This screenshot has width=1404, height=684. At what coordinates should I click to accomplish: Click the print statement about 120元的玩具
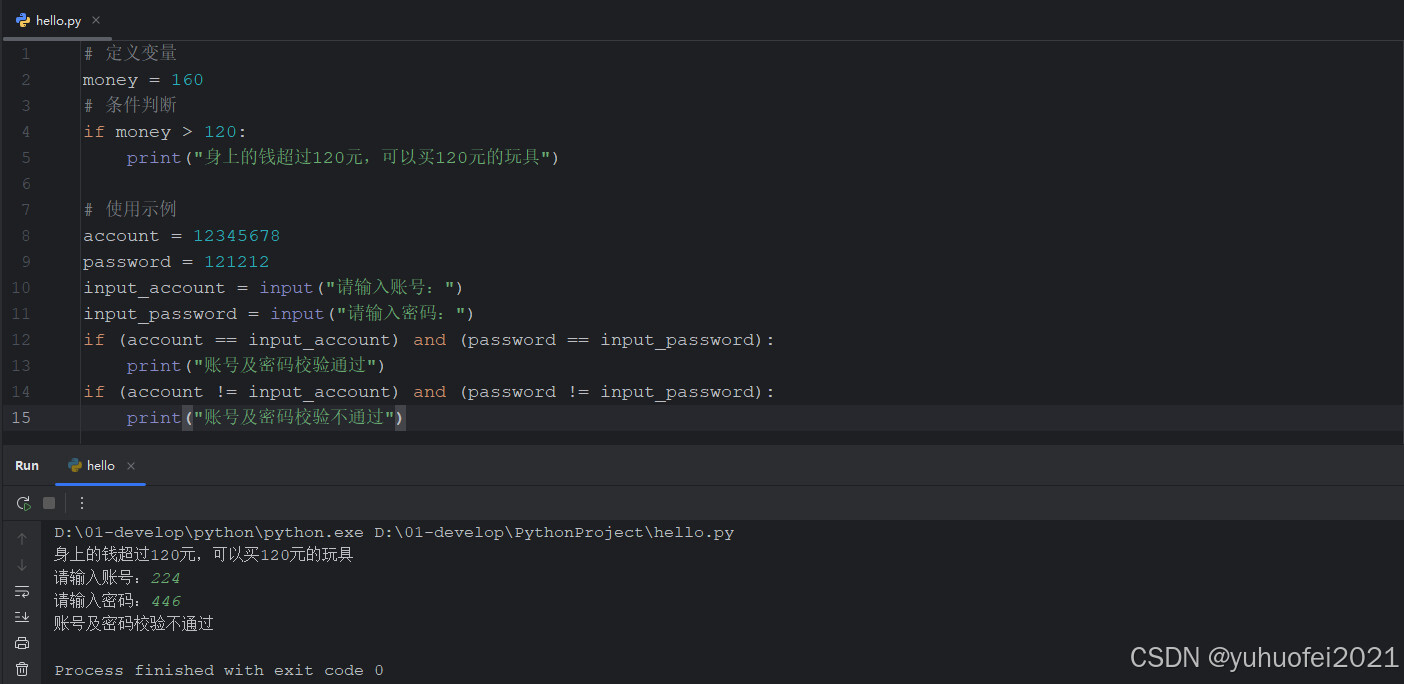(x=343, y=158)
